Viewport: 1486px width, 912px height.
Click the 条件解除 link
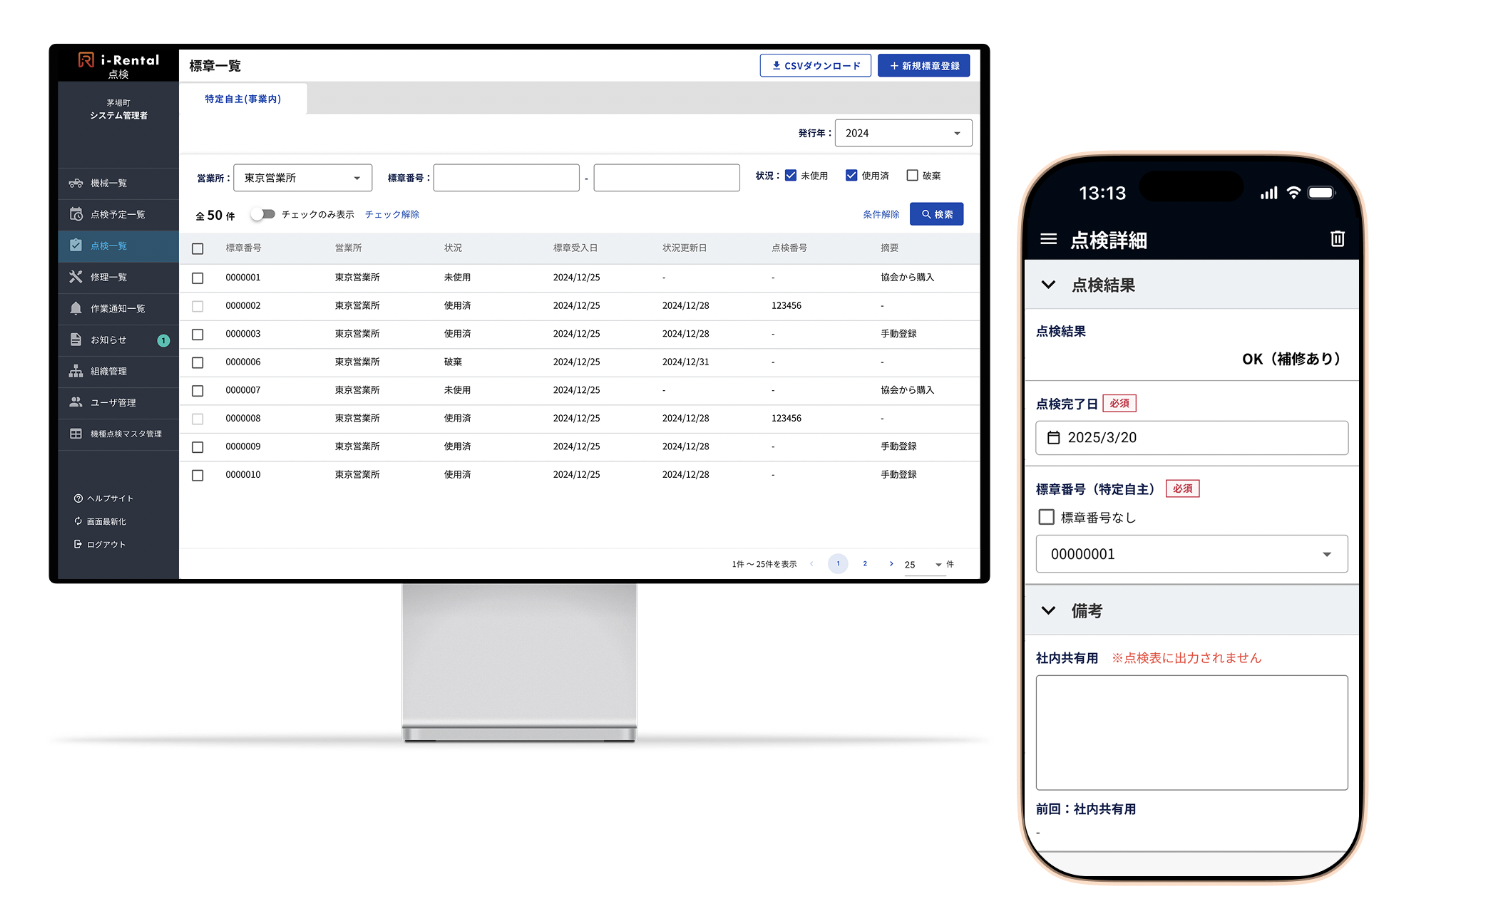click(x=880, y=215)
